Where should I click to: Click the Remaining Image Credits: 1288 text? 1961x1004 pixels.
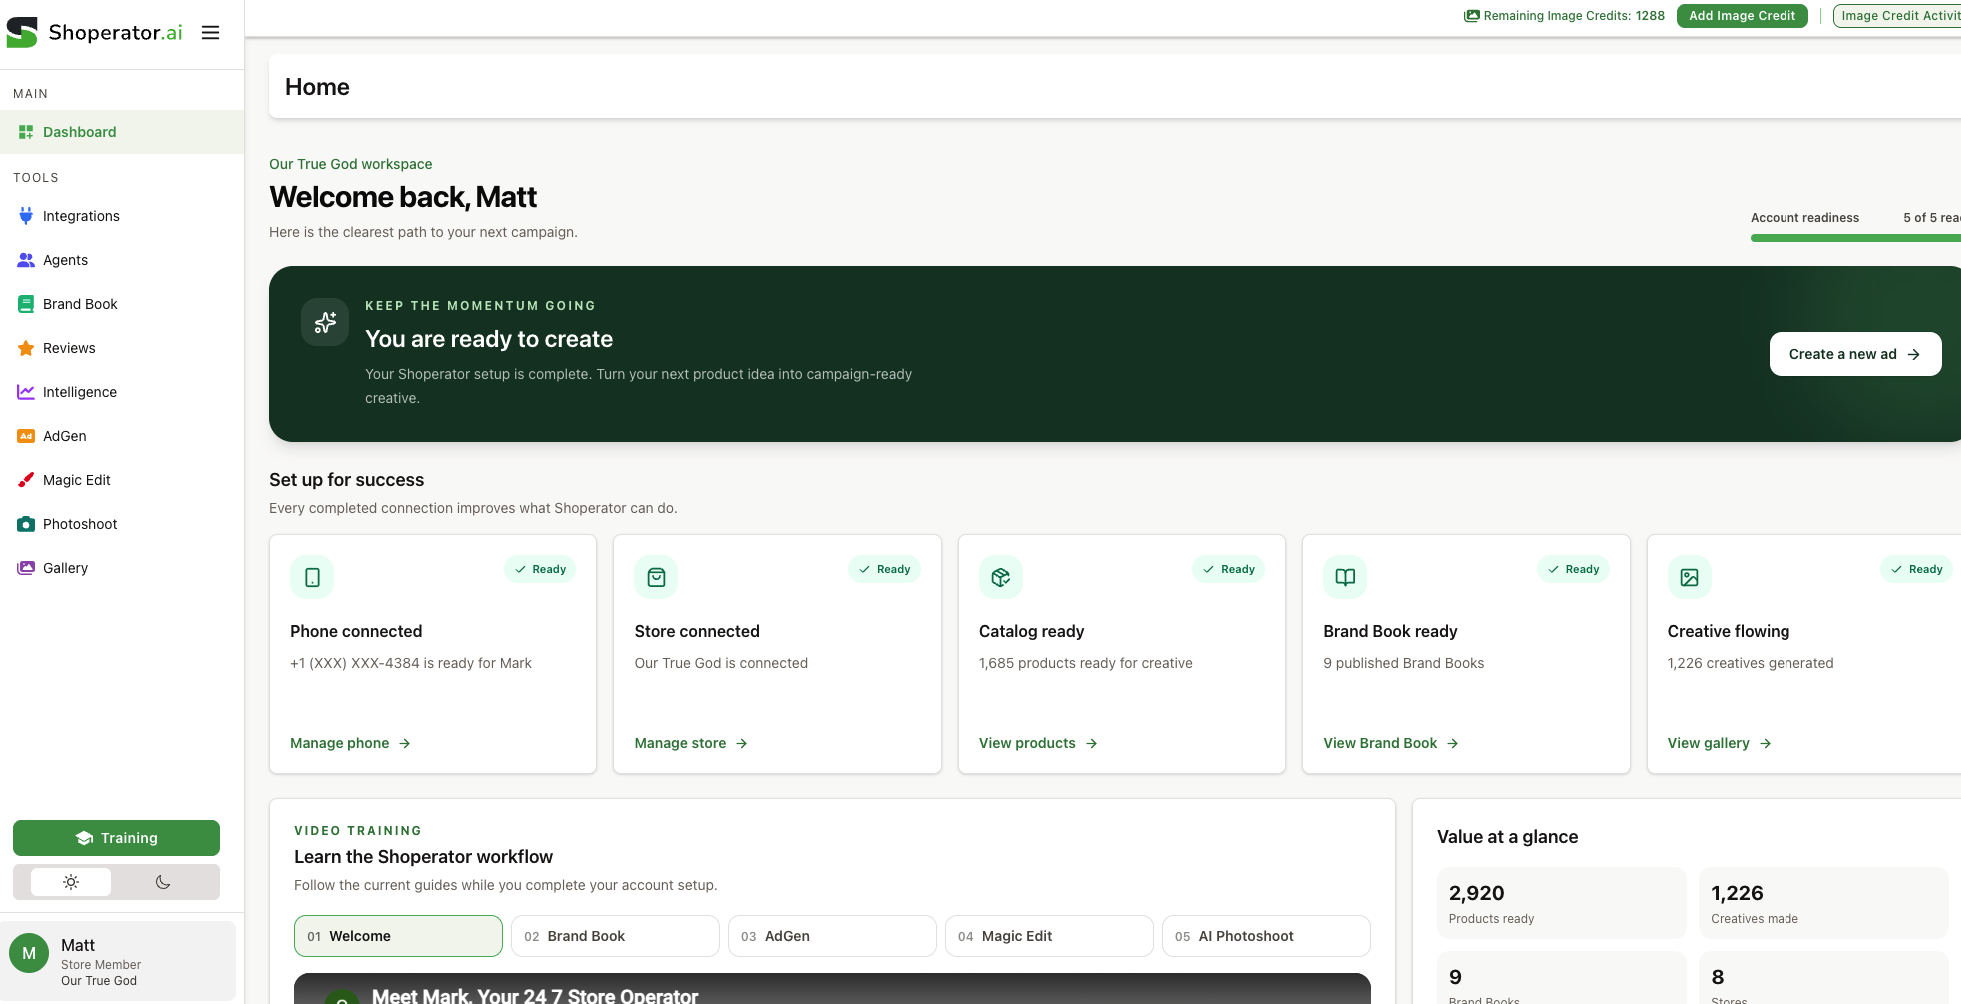tap(1574, 16)
